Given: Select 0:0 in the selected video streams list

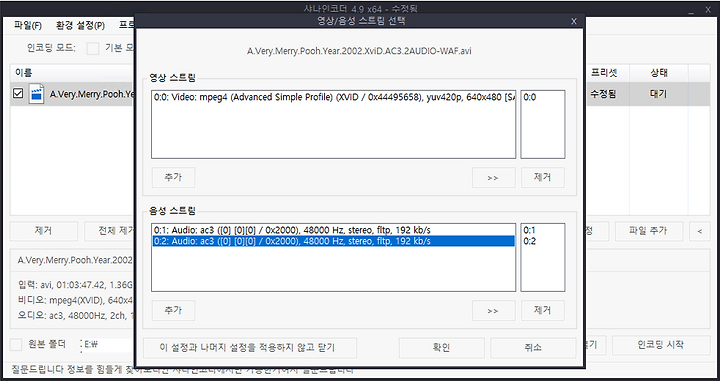Looking at the screenshot, I should click(530, 97).
